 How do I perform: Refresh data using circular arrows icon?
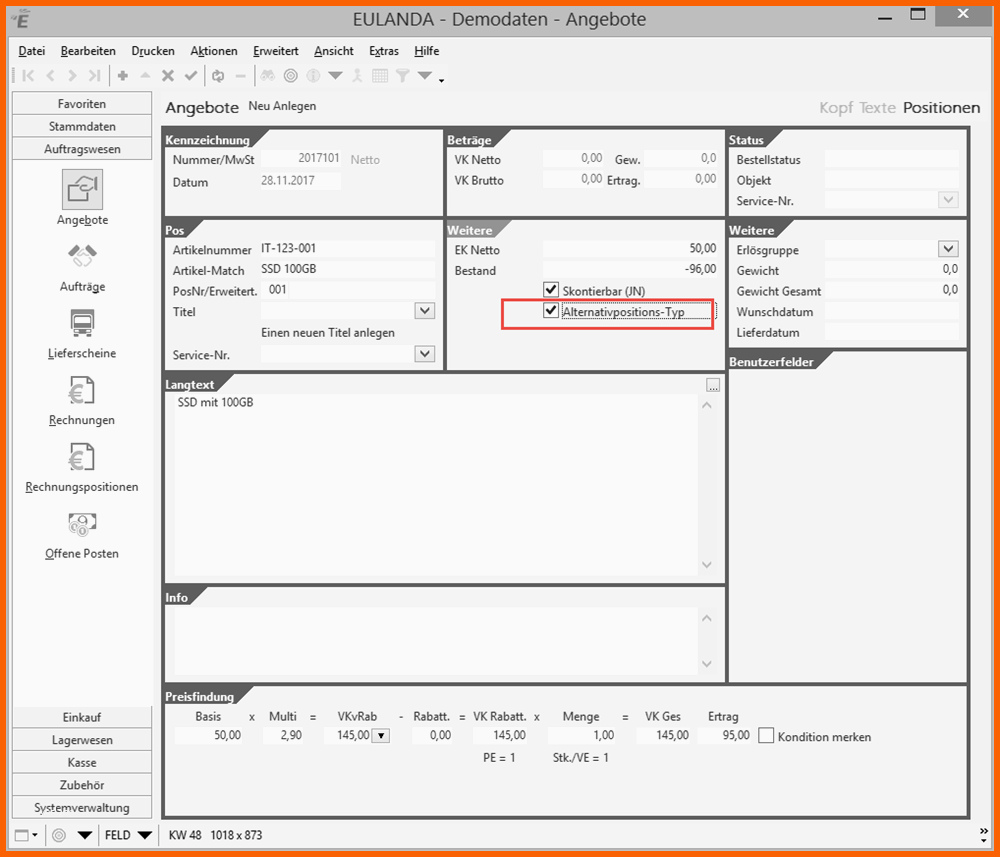click(x=218, y=76)
